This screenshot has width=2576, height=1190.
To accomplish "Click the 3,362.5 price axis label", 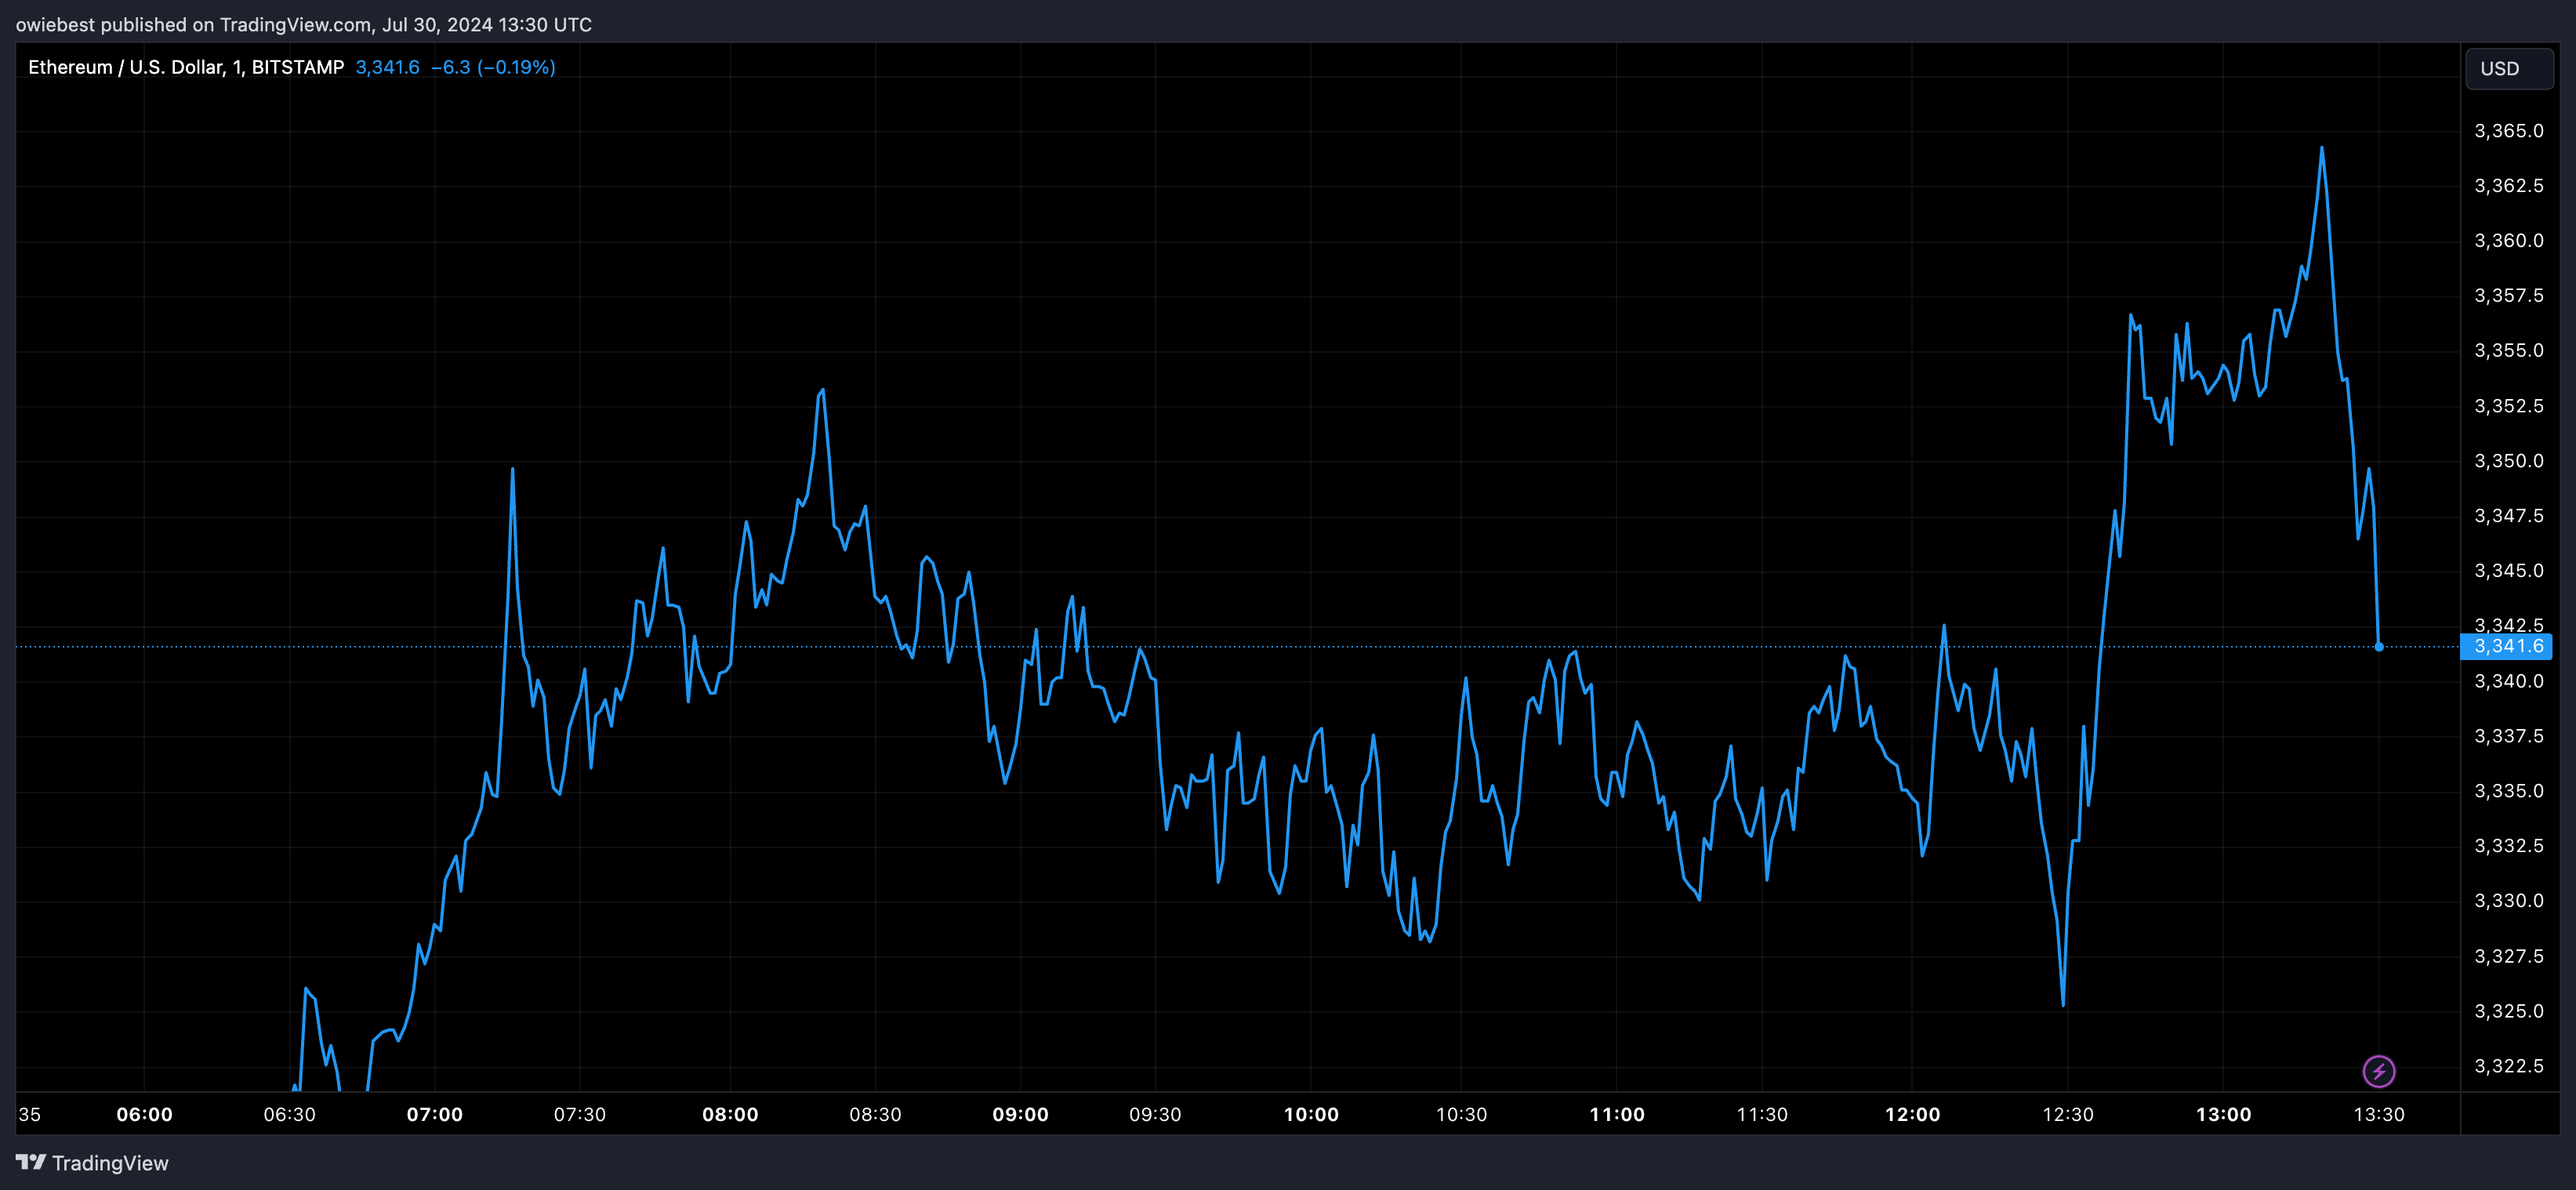I will click(2508, 186).
